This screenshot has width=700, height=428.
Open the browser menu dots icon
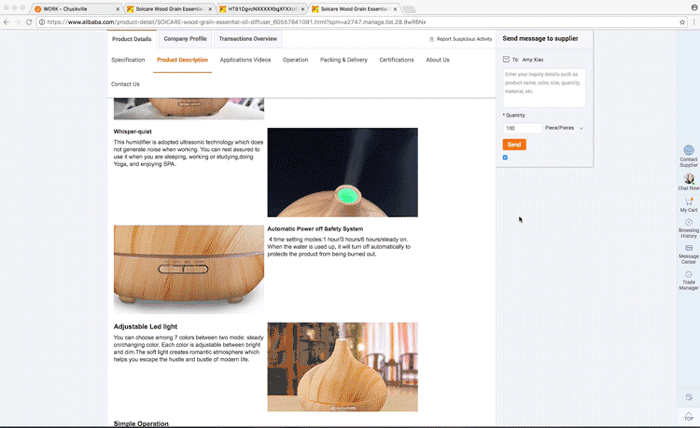point(694,22)
